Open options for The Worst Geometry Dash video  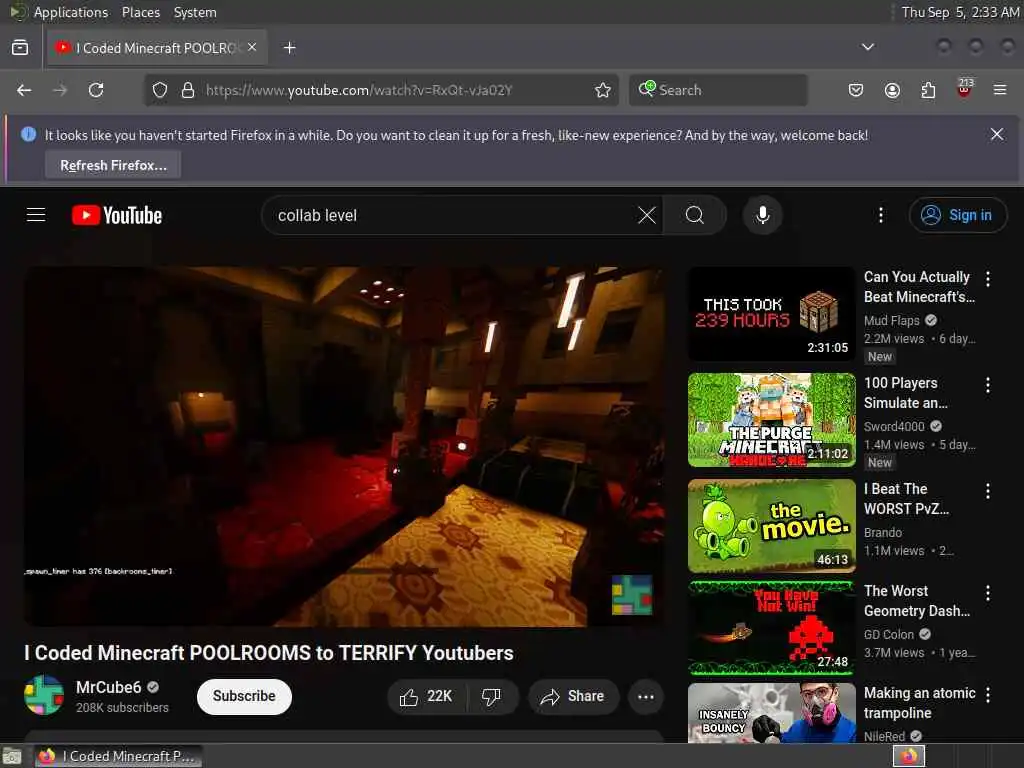[988, 593]
